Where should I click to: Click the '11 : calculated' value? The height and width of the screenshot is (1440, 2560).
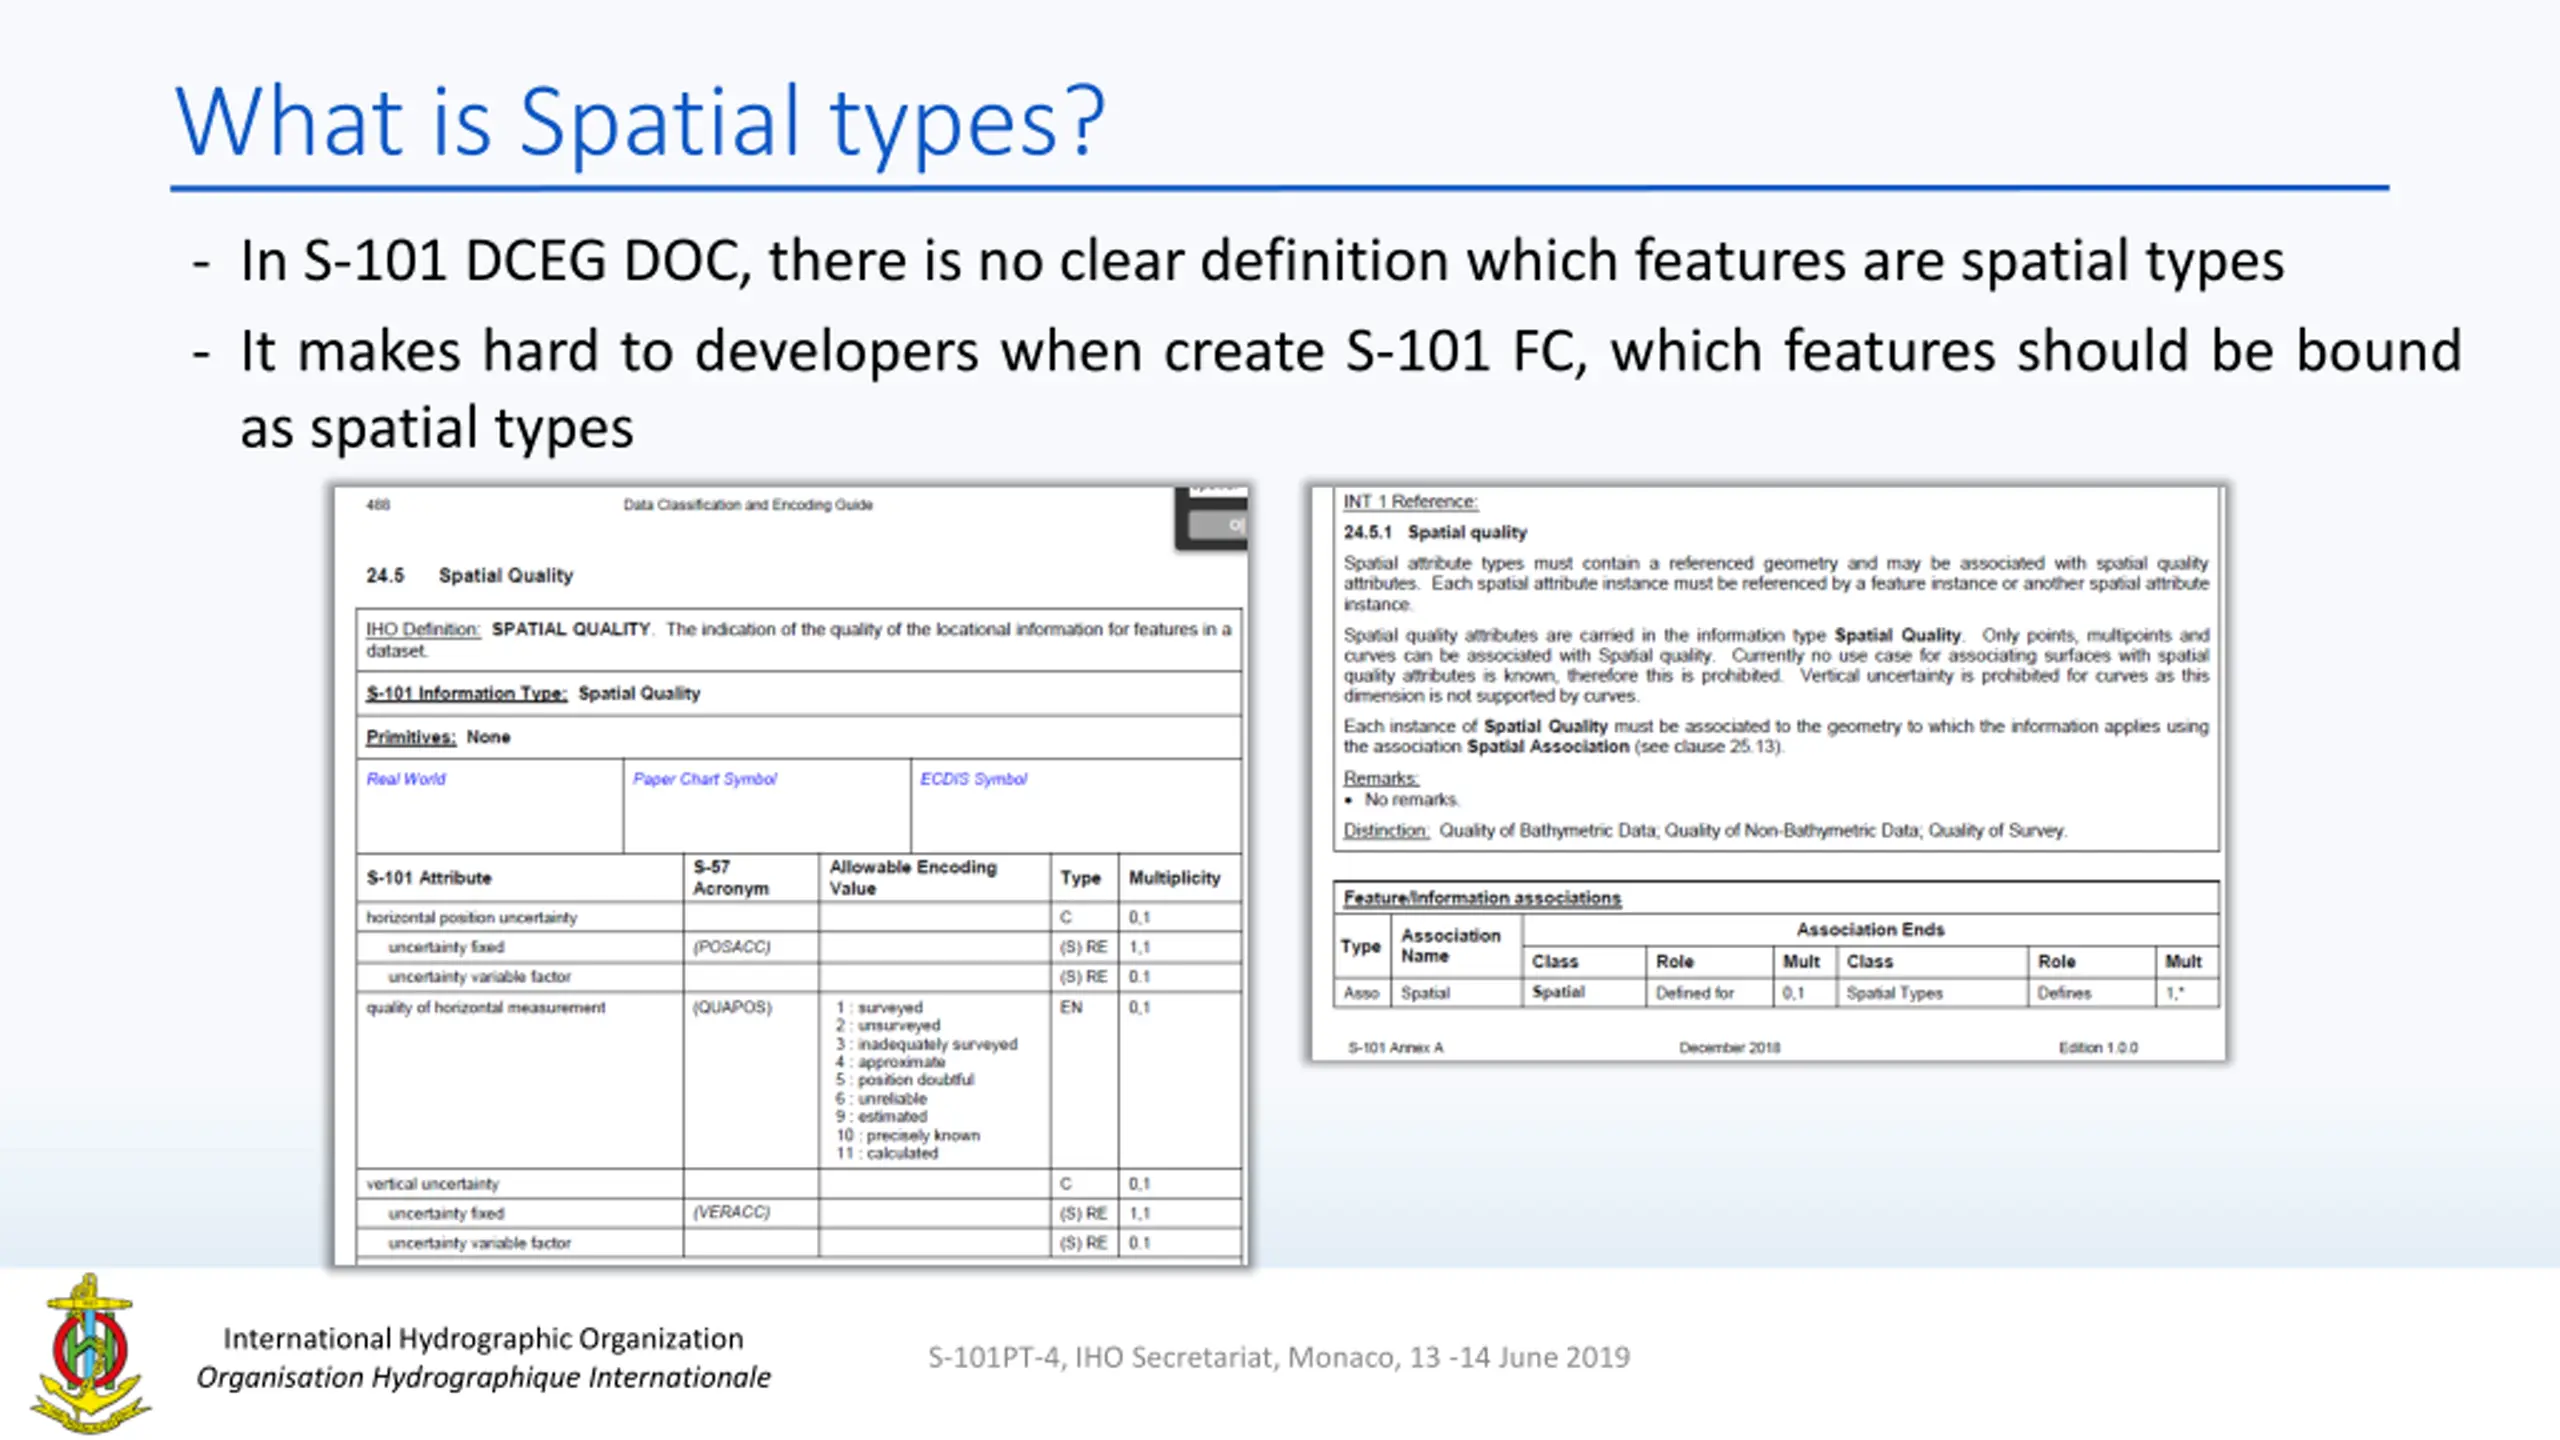click(x=887, y=1153)
